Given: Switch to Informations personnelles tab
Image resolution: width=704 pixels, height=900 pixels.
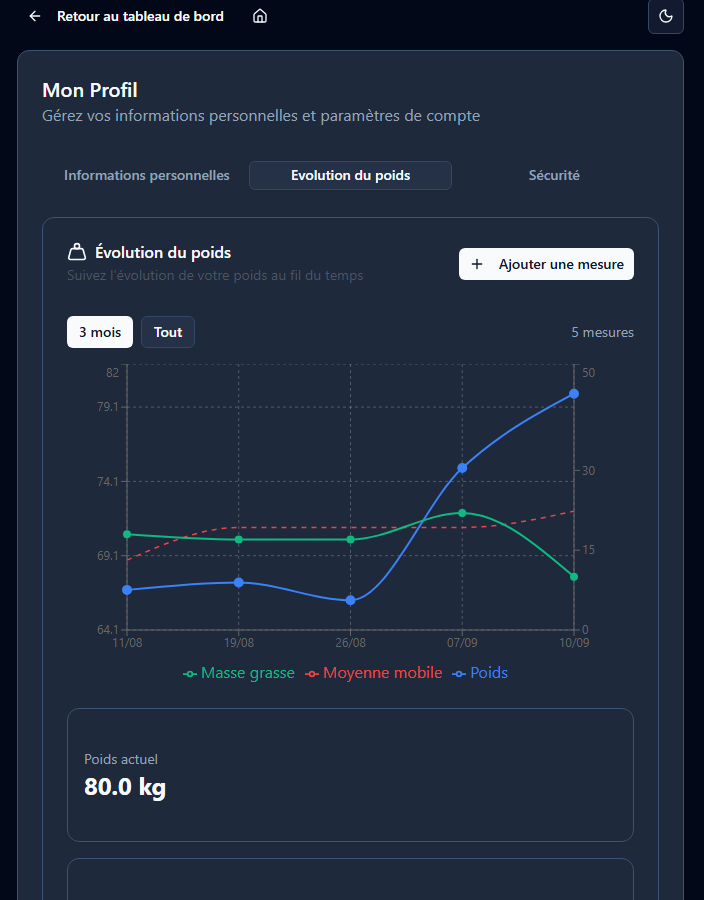Looking at the screenshot, I should [x=147, y=175].
